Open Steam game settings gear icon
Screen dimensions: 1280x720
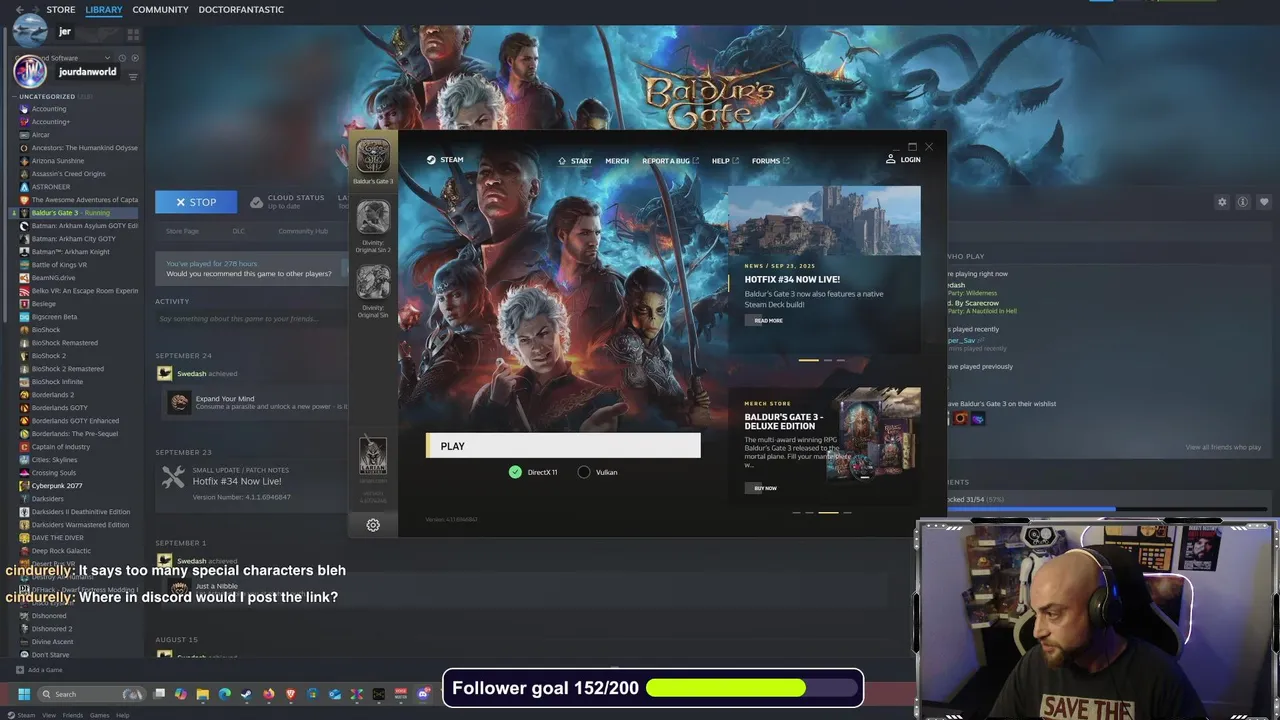(x=1222, y=202)
